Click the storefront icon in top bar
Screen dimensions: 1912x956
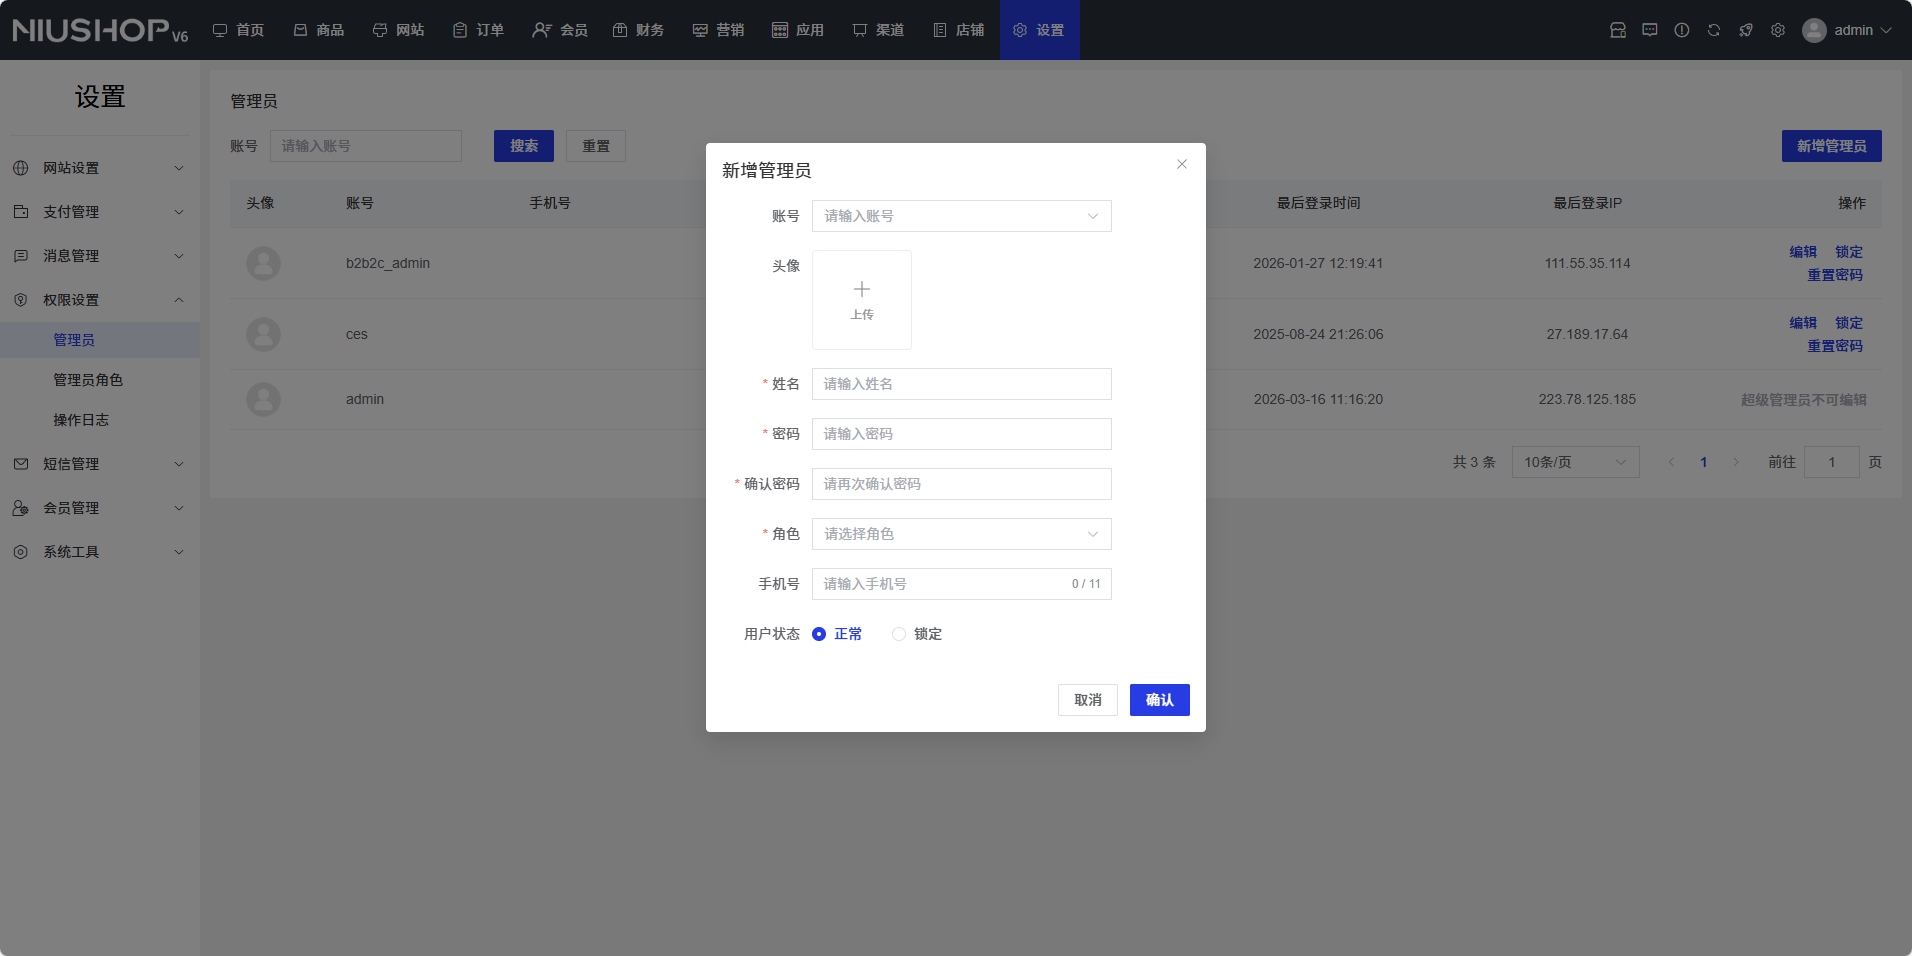[1617, 30]
